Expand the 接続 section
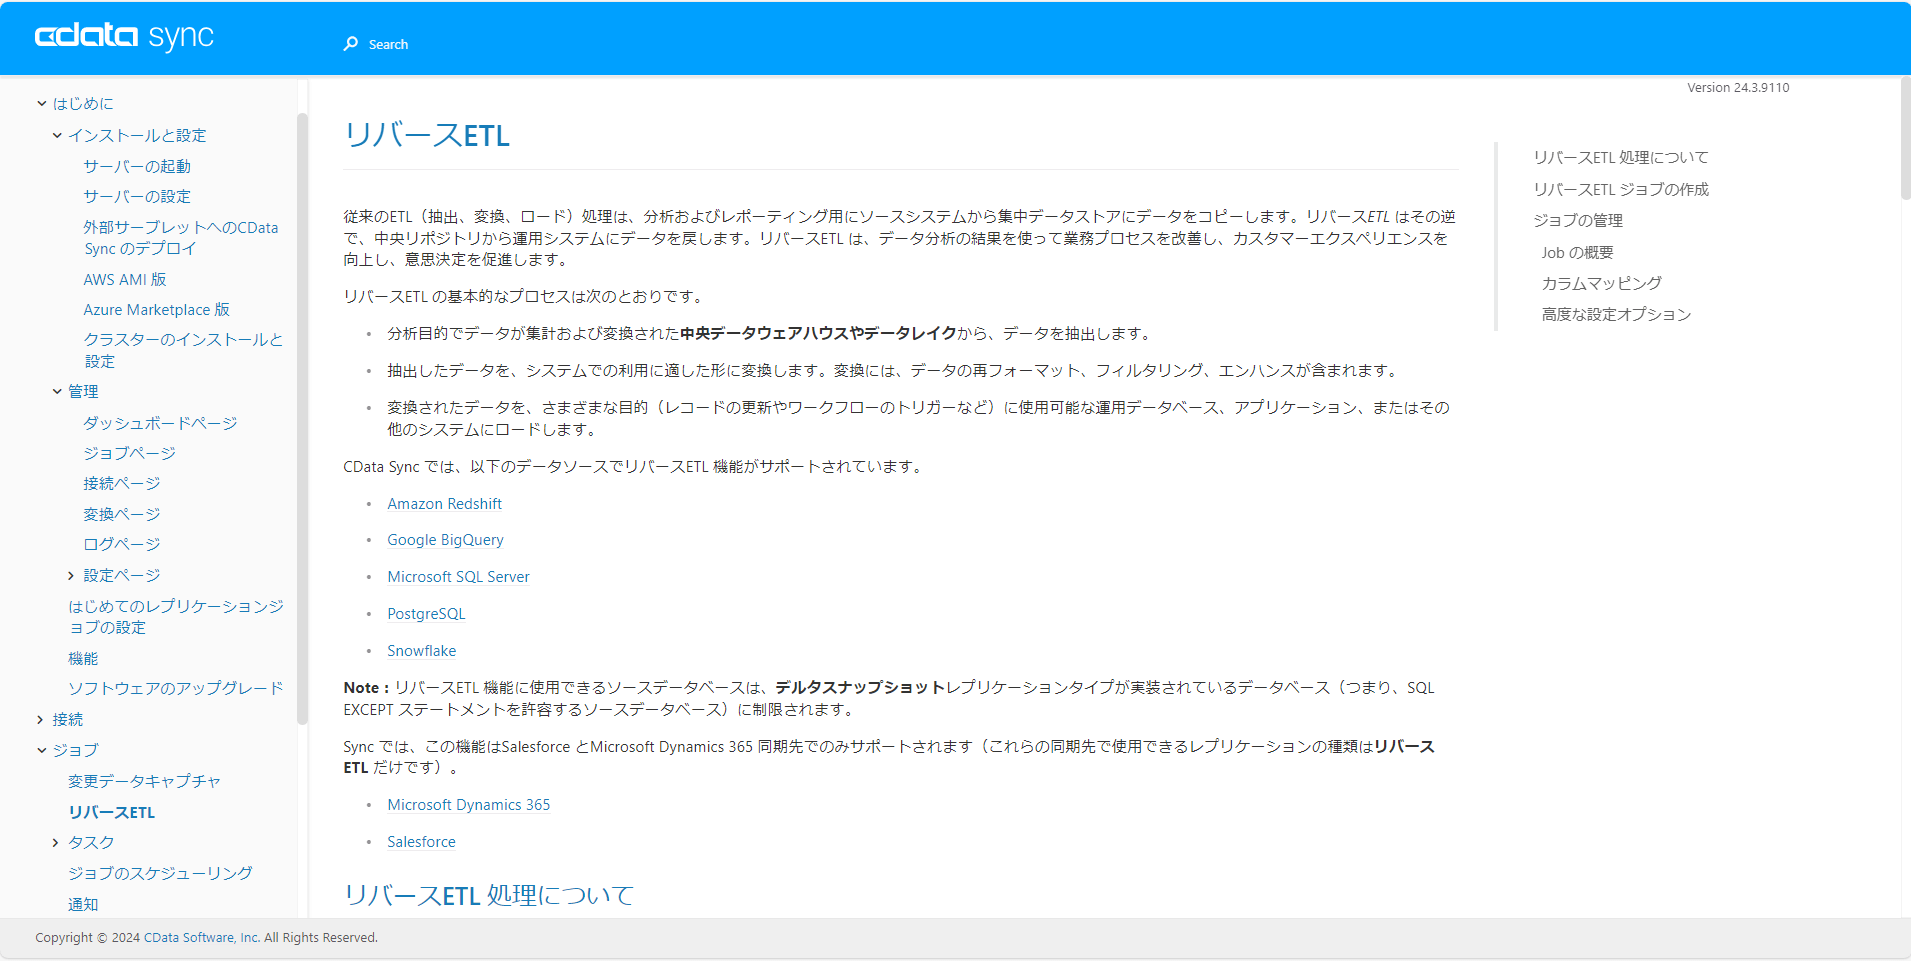This screenshot has width=1911, height=961. tap(41, 720)
